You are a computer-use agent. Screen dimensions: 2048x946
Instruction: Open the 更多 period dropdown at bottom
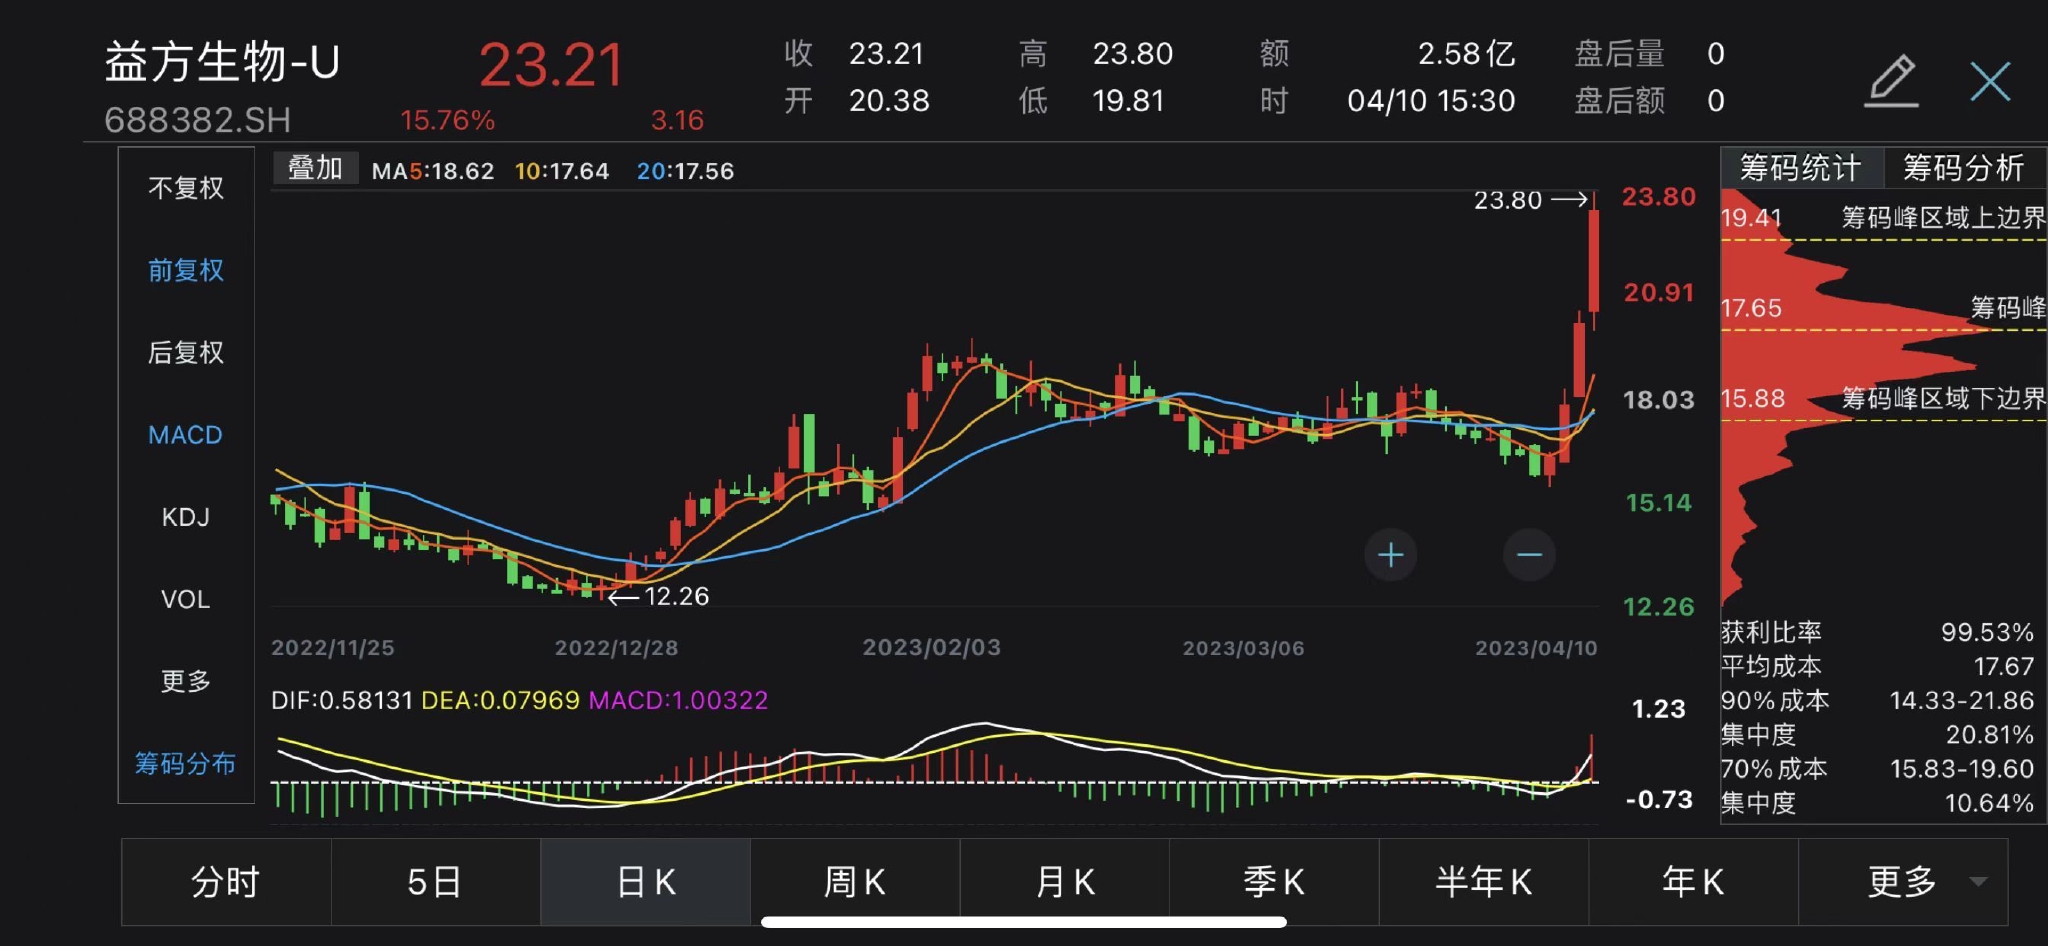coord(1903,882)
